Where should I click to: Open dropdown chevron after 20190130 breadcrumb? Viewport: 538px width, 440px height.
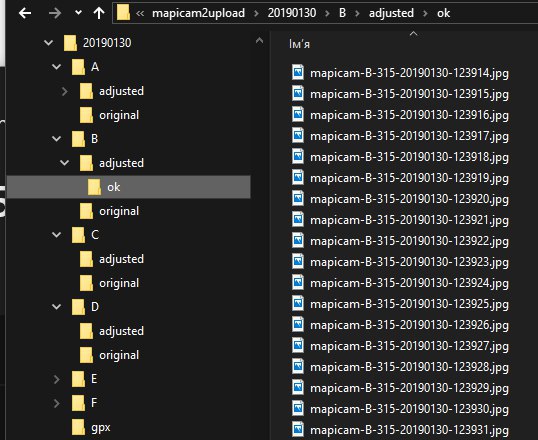pyautogui.click(x=327, y=13)
